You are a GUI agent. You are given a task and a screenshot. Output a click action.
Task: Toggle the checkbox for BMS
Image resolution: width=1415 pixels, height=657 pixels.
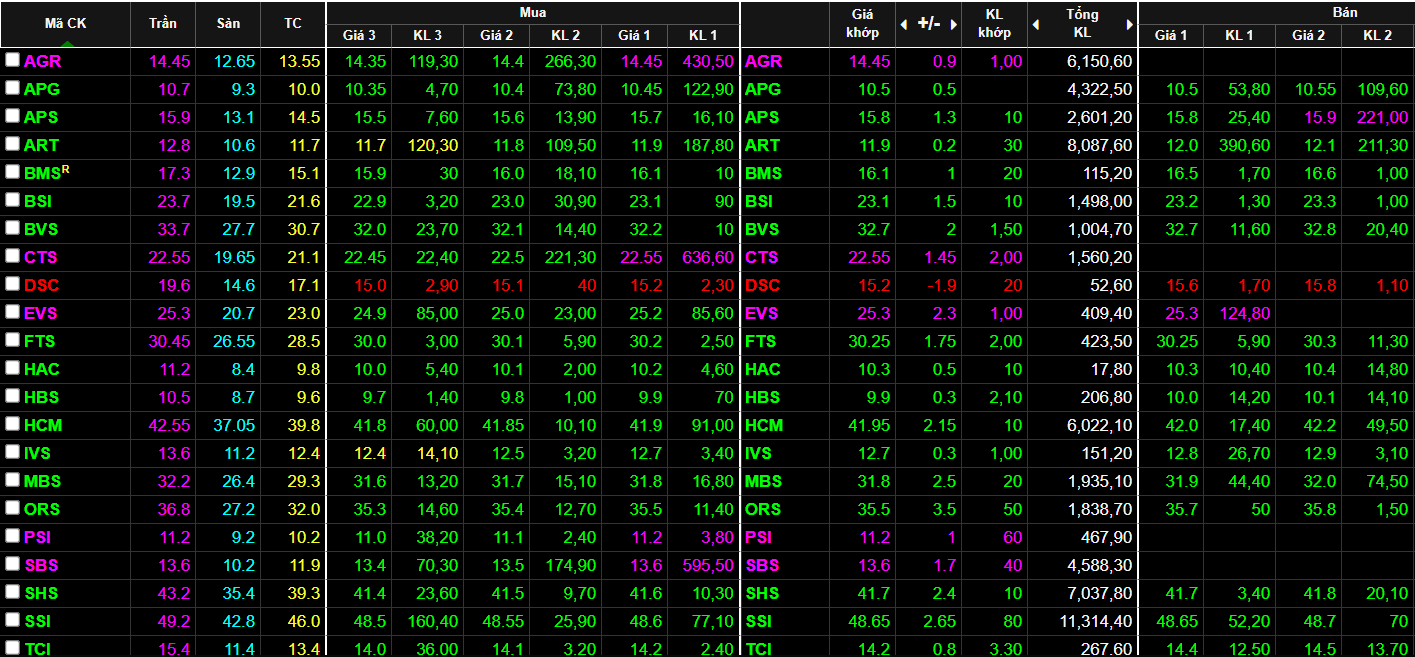coord(12,172)
